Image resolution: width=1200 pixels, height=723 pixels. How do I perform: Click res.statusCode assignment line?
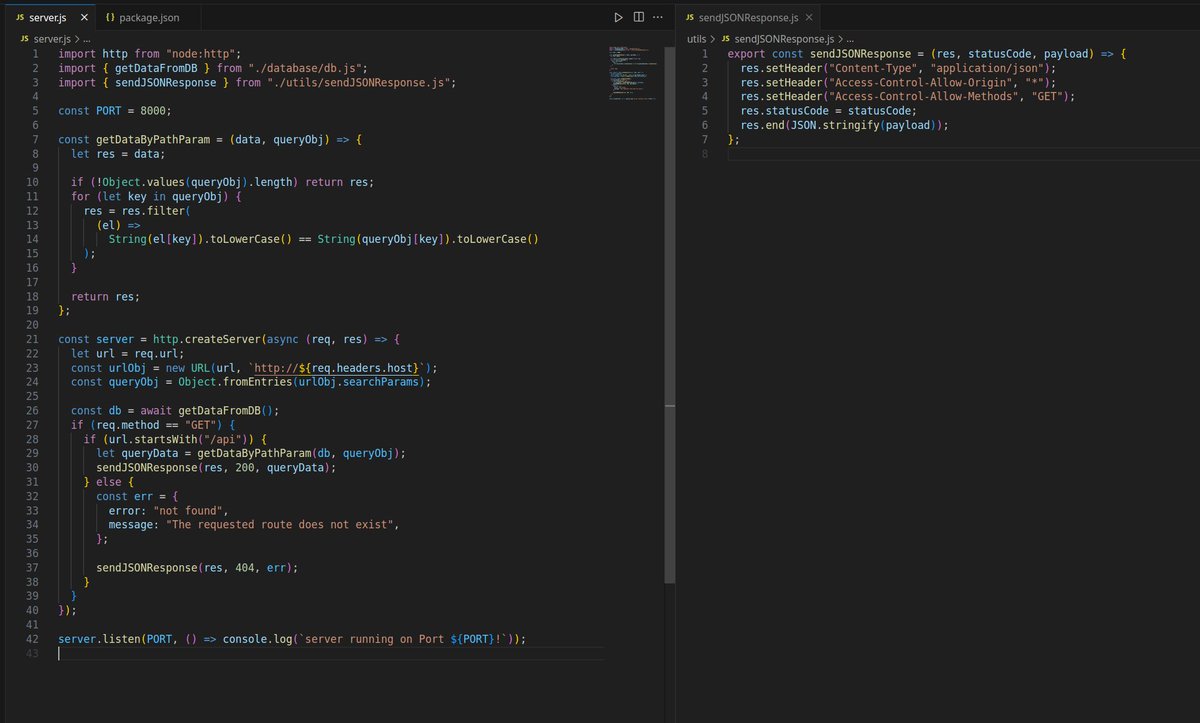828,111
